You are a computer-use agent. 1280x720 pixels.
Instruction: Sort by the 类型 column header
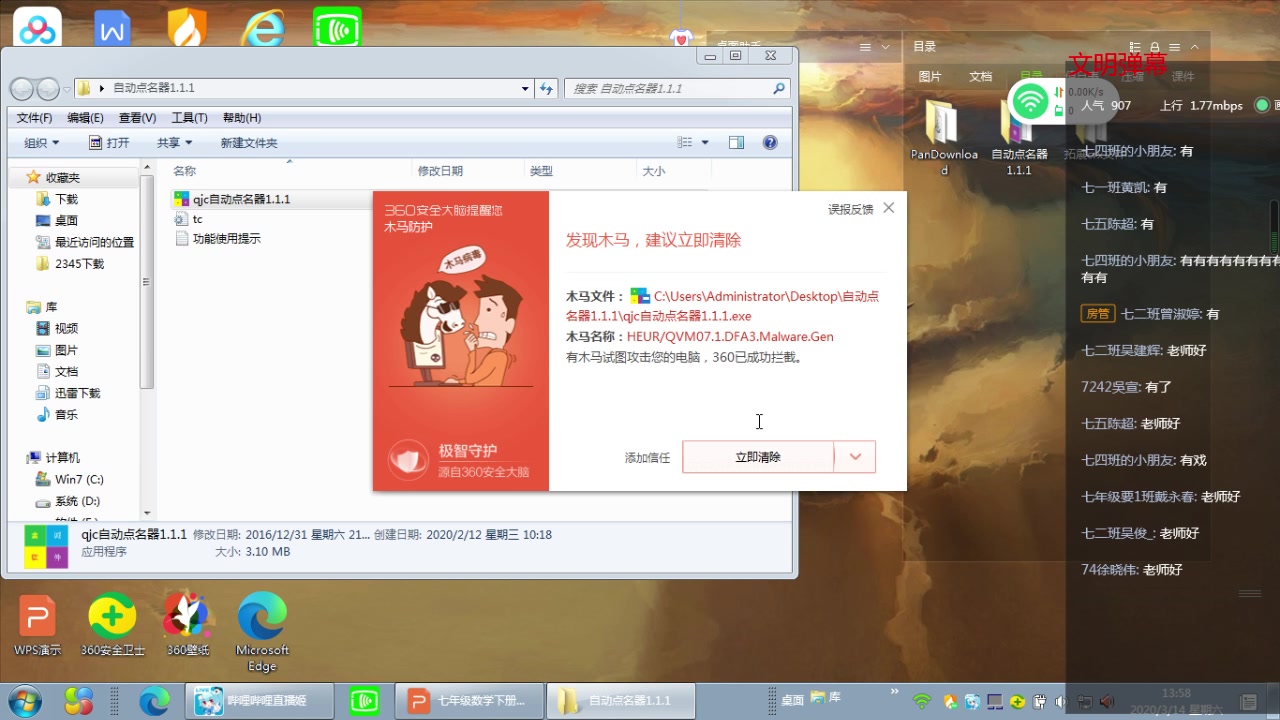pos(541,171)
